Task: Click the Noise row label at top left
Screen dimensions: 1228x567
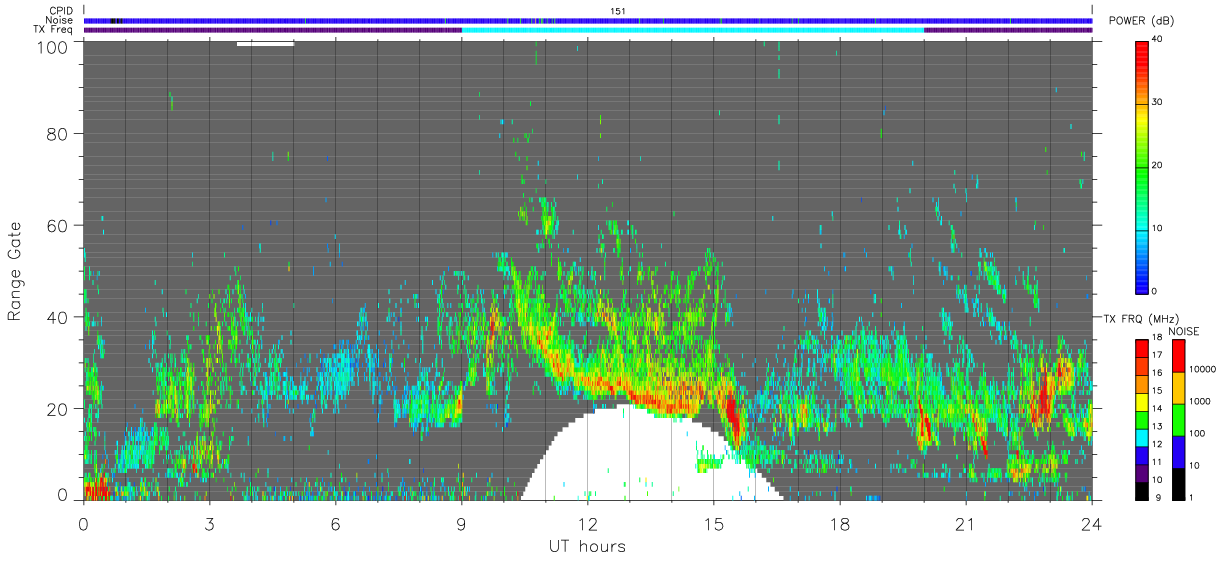Action: [59, 20]
